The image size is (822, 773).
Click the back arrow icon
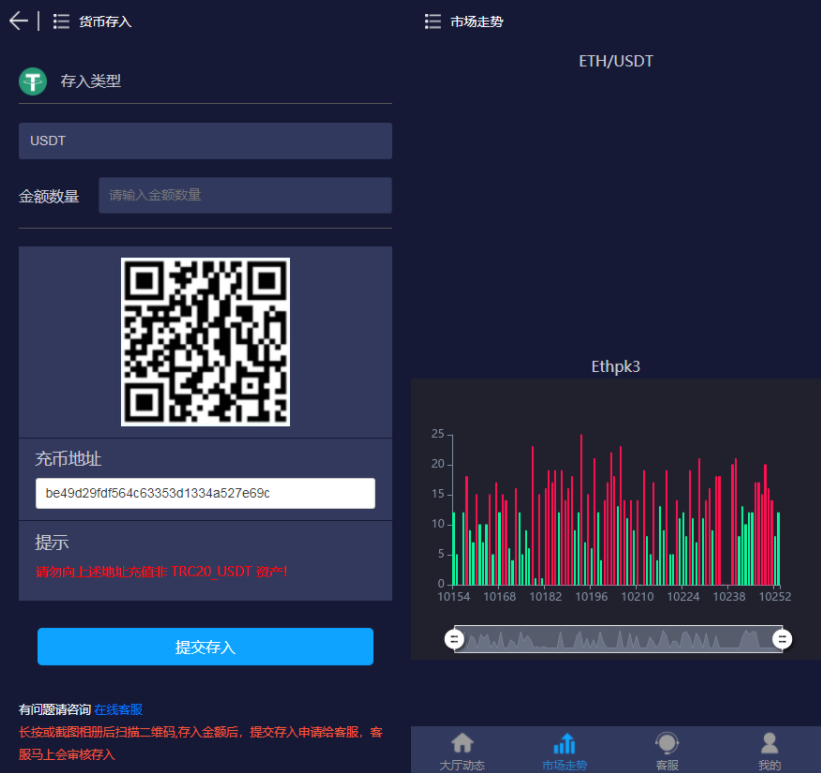pos(18,21)
